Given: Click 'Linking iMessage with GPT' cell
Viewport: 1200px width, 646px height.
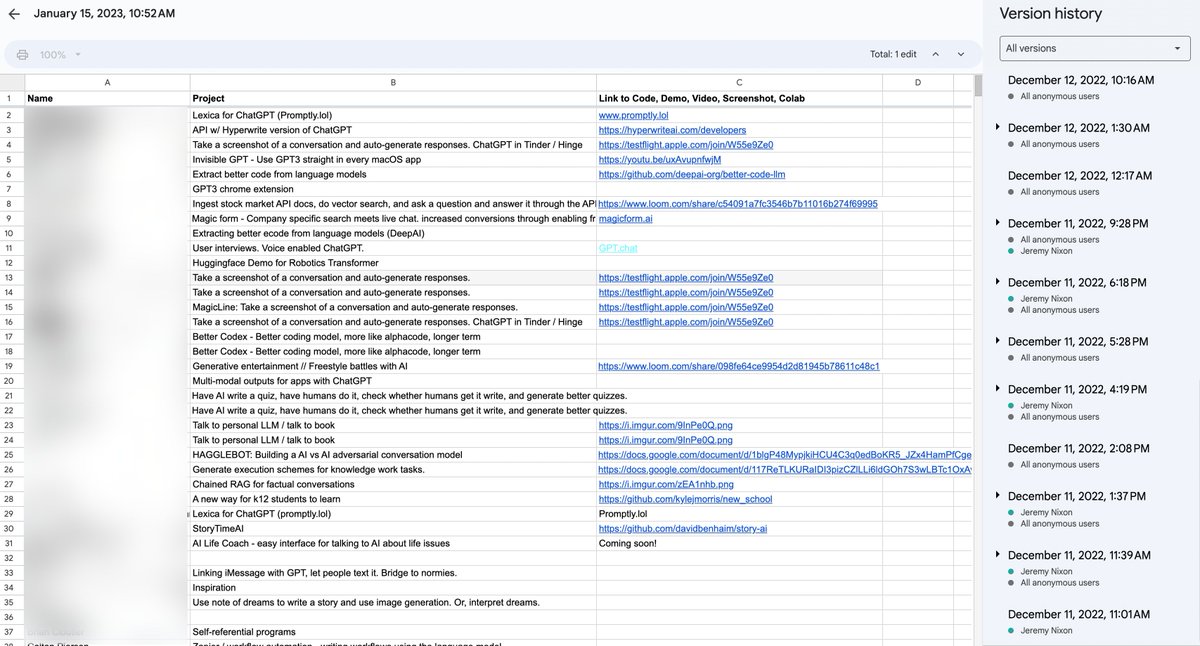Looking at the screenshot, I should [393, 573].
